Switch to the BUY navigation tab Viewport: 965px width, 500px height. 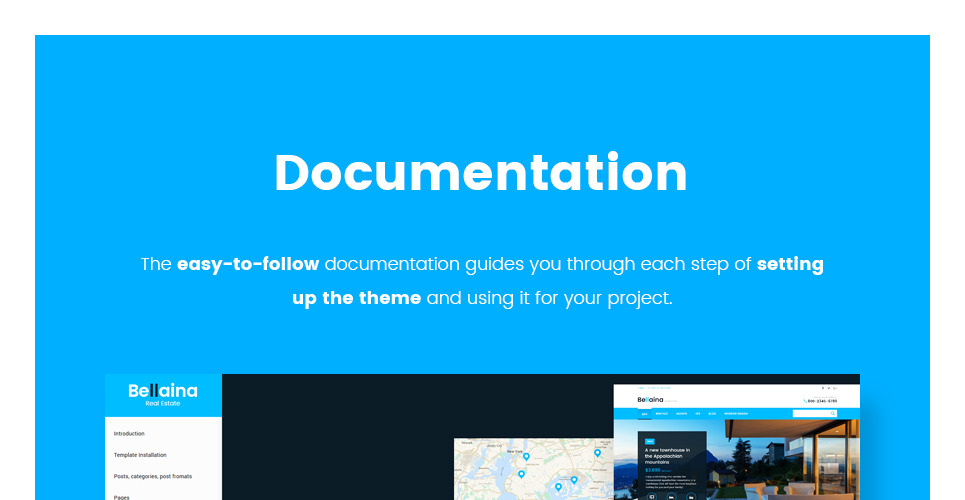[x=645, y=413]
